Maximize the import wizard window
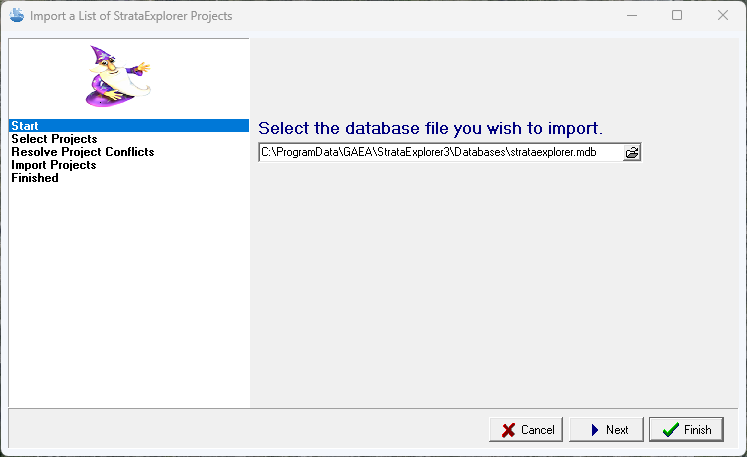 tap(677, 15)
